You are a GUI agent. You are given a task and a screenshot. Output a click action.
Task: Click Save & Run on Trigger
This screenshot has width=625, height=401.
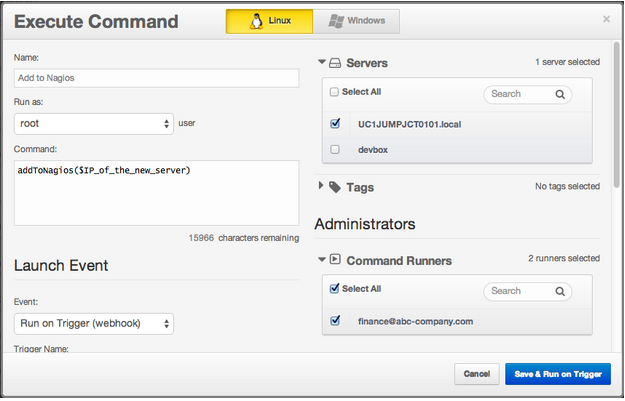point(557,374)
